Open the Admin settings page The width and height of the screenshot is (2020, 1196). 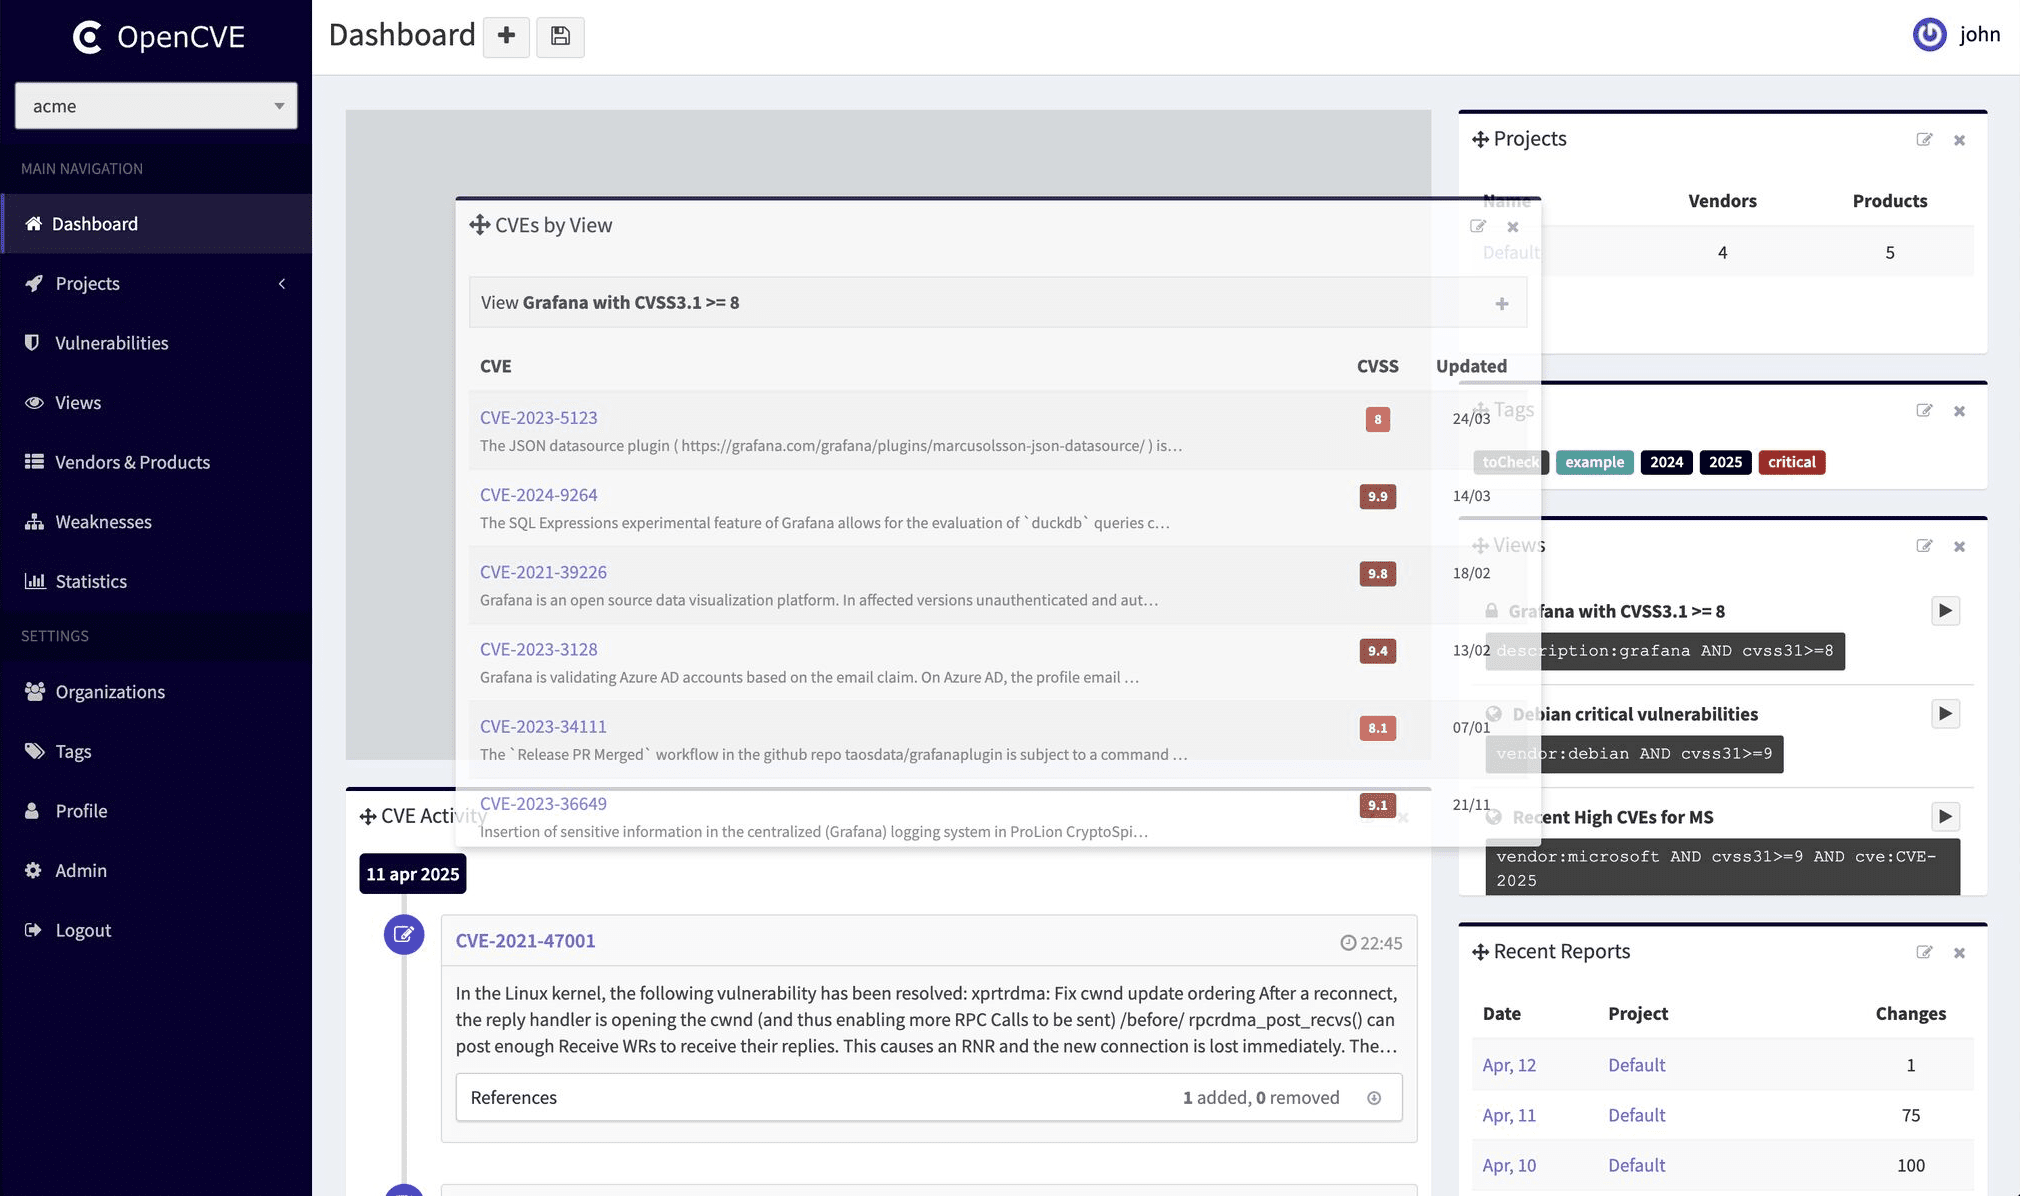(x=80, y=870)
